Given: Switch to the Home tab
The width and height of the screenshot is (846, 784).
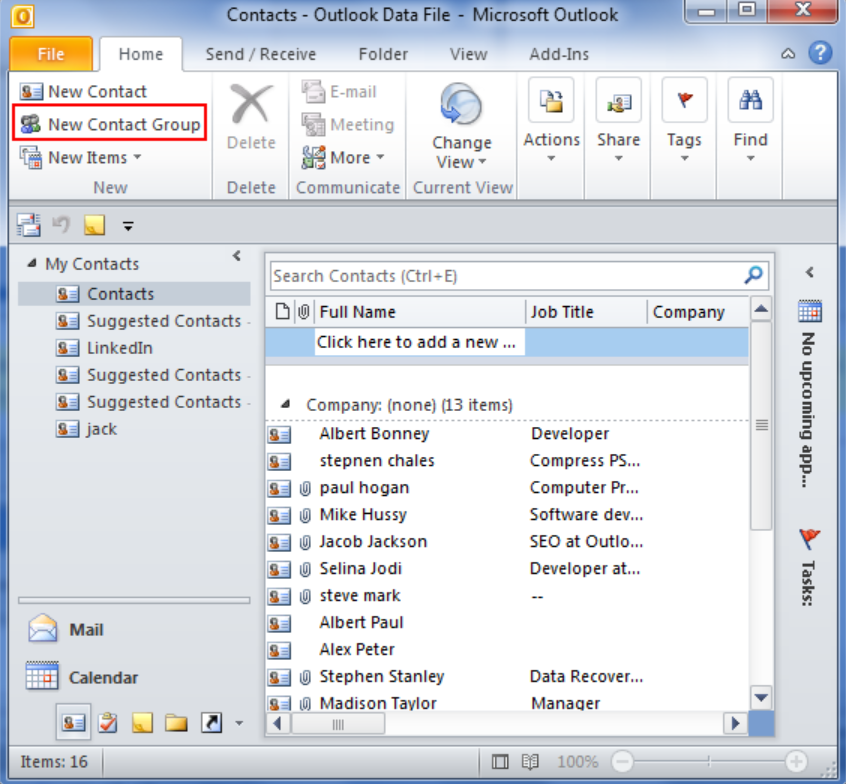Looking at the screenshot, I should click(x=141, y=54).
